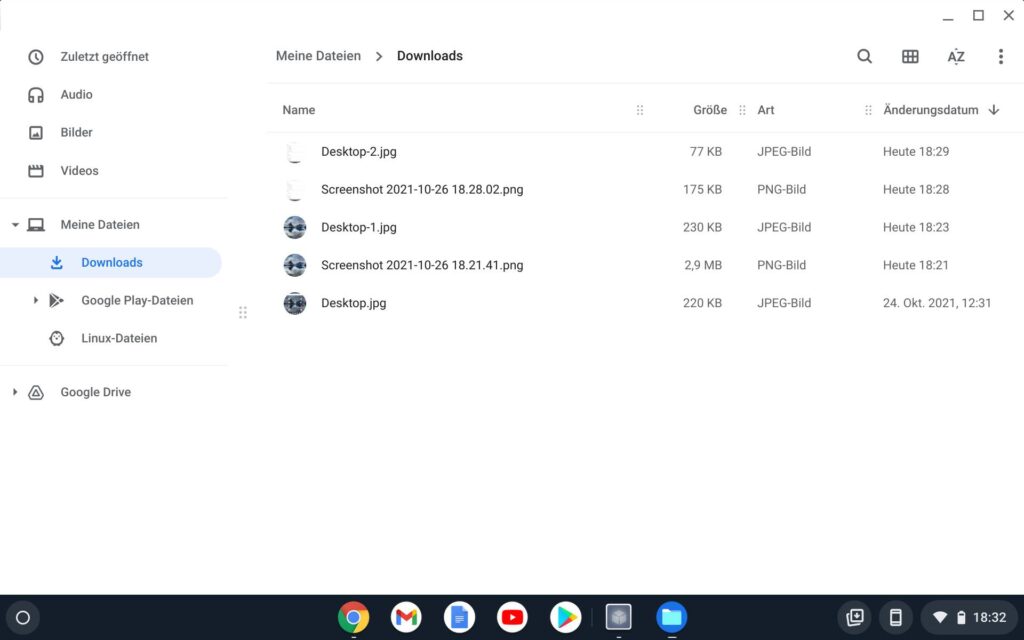The width and height of the screenshot is (1024, 640).
Task: Open the Audio section
Action: pyautogui.click(x=76, y=95)
